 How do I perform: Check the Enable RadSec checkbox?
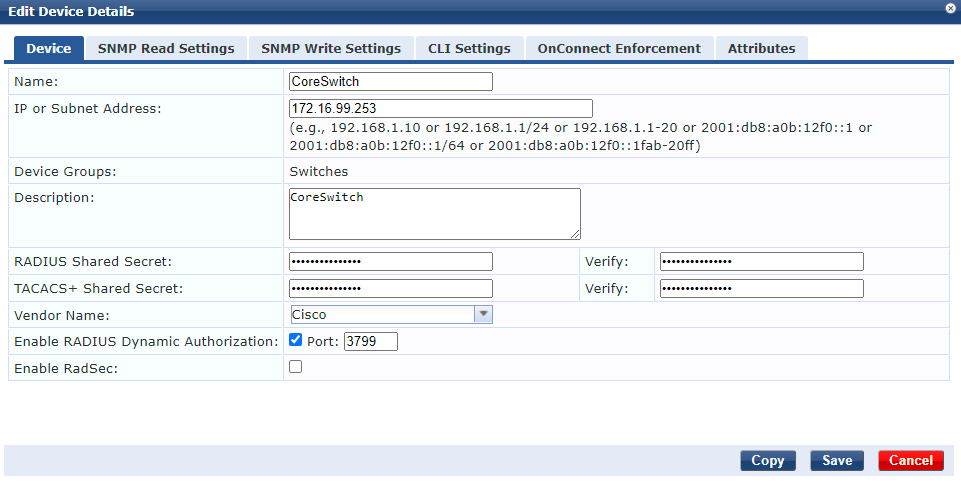(x=295, y=367)
